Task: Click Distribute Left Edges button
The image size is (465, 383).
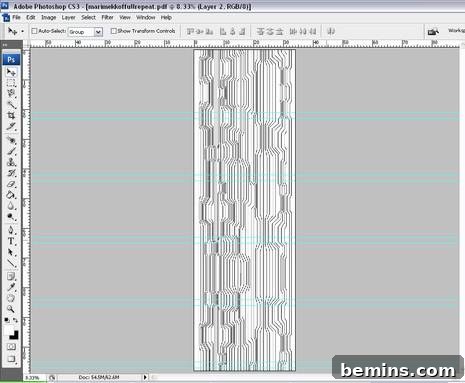Action: tap(293, 32)
